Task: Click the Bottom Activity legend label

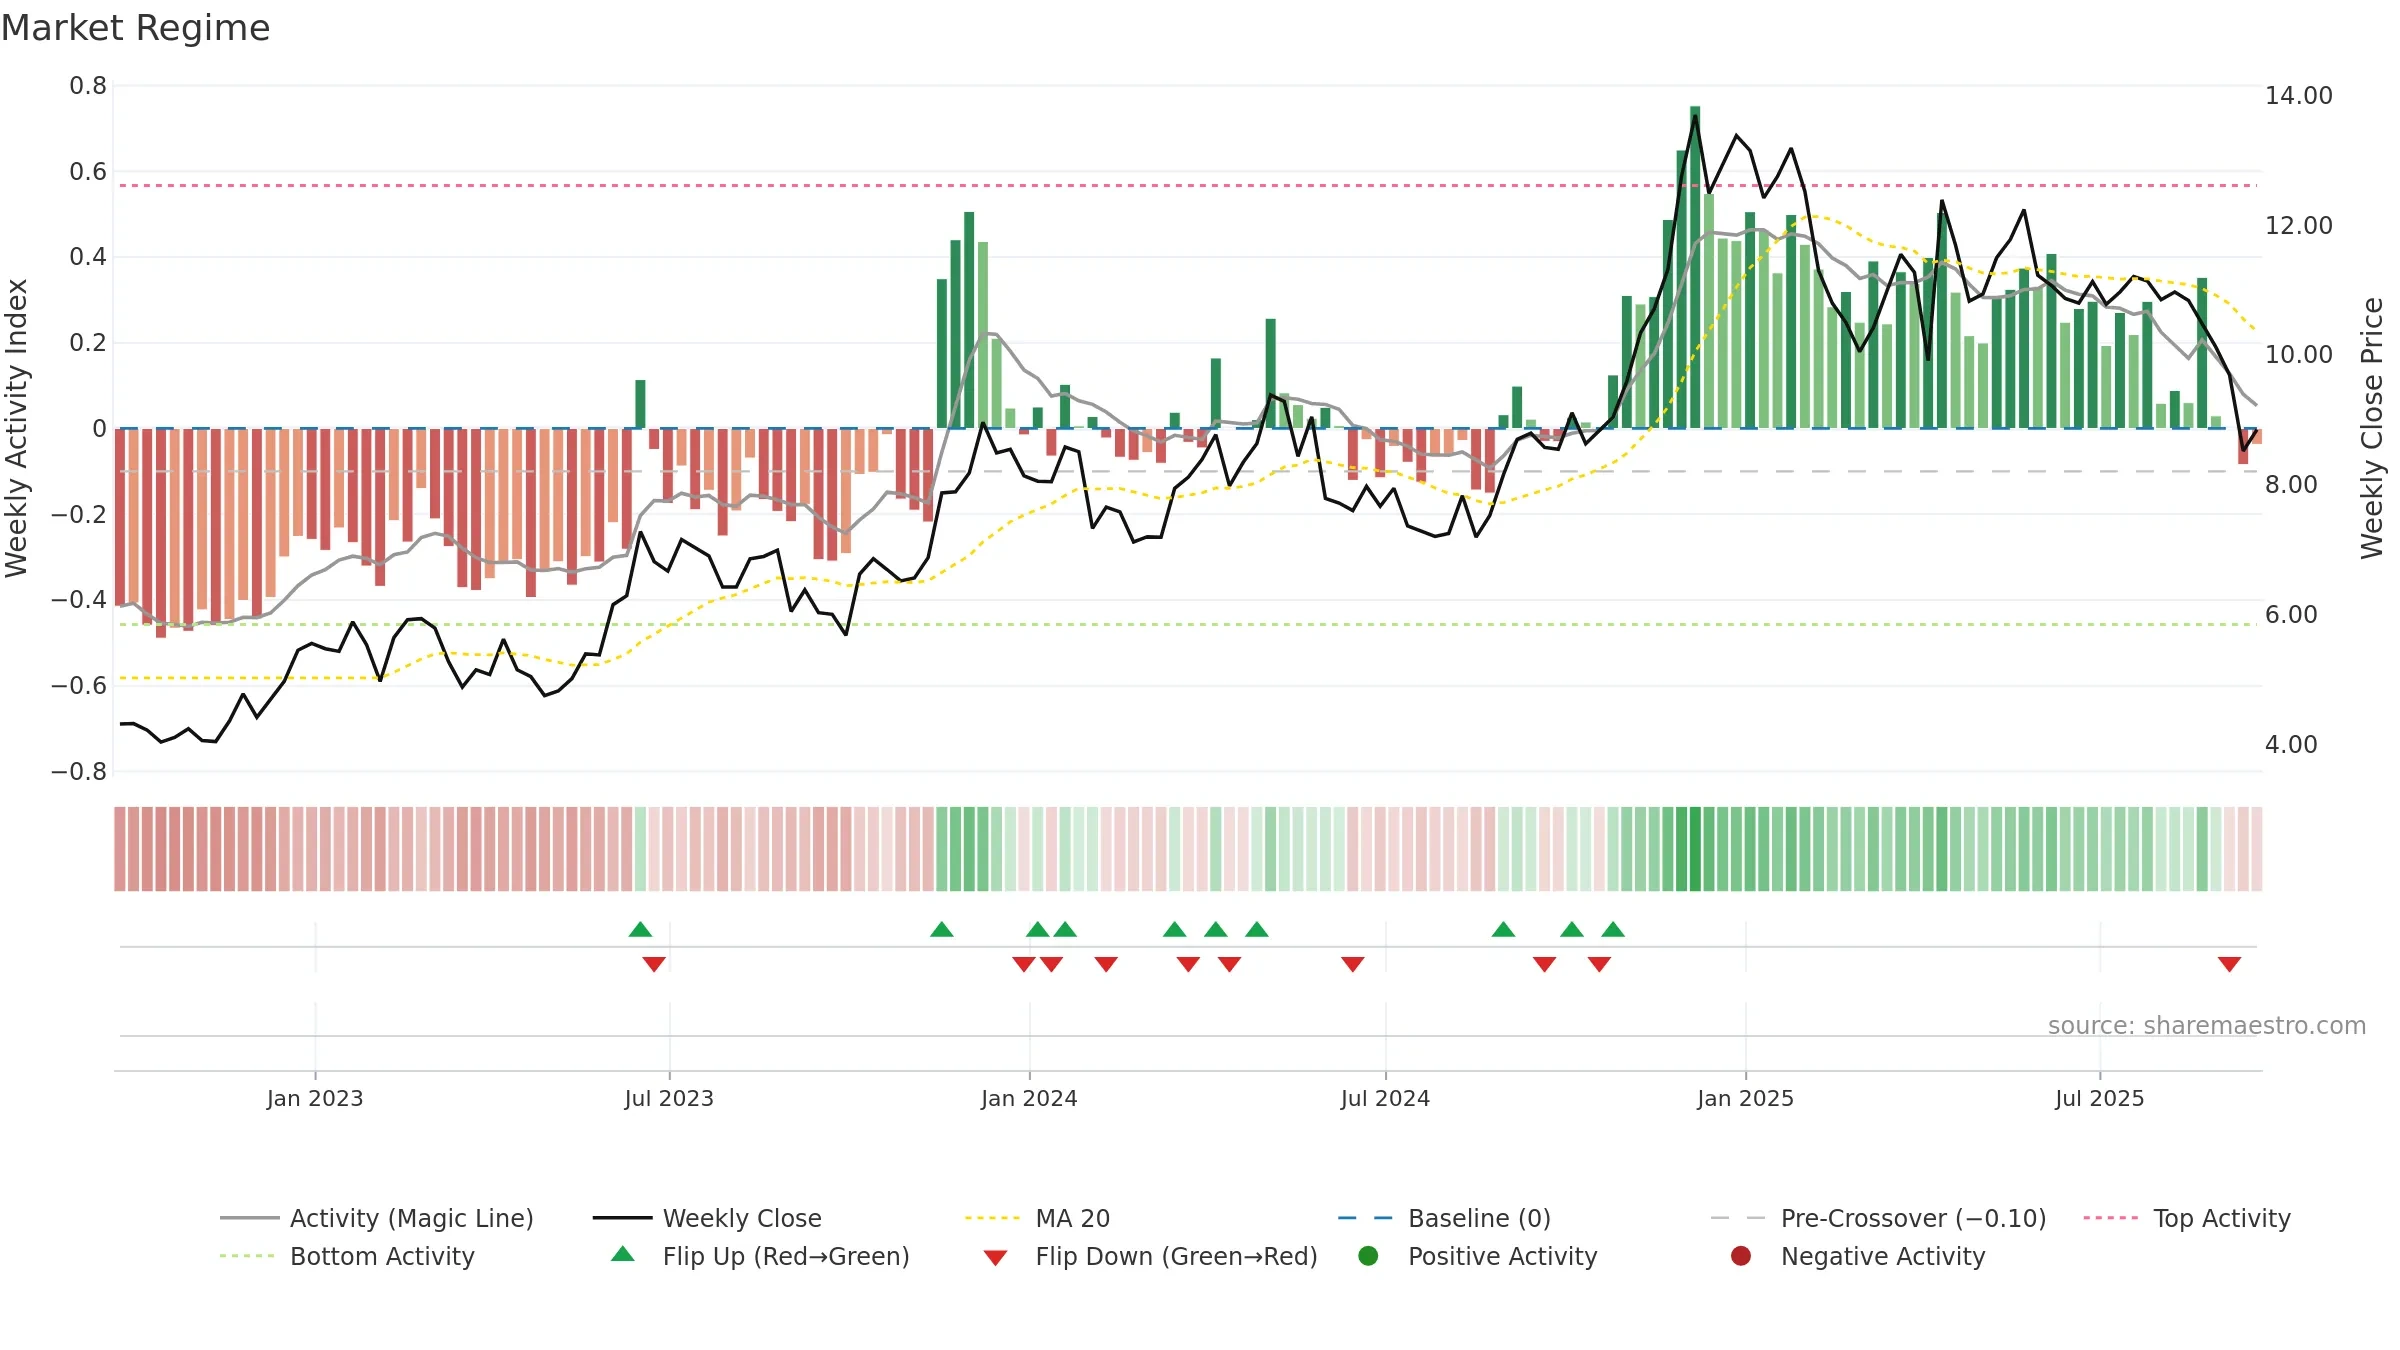Action: 382,1256
